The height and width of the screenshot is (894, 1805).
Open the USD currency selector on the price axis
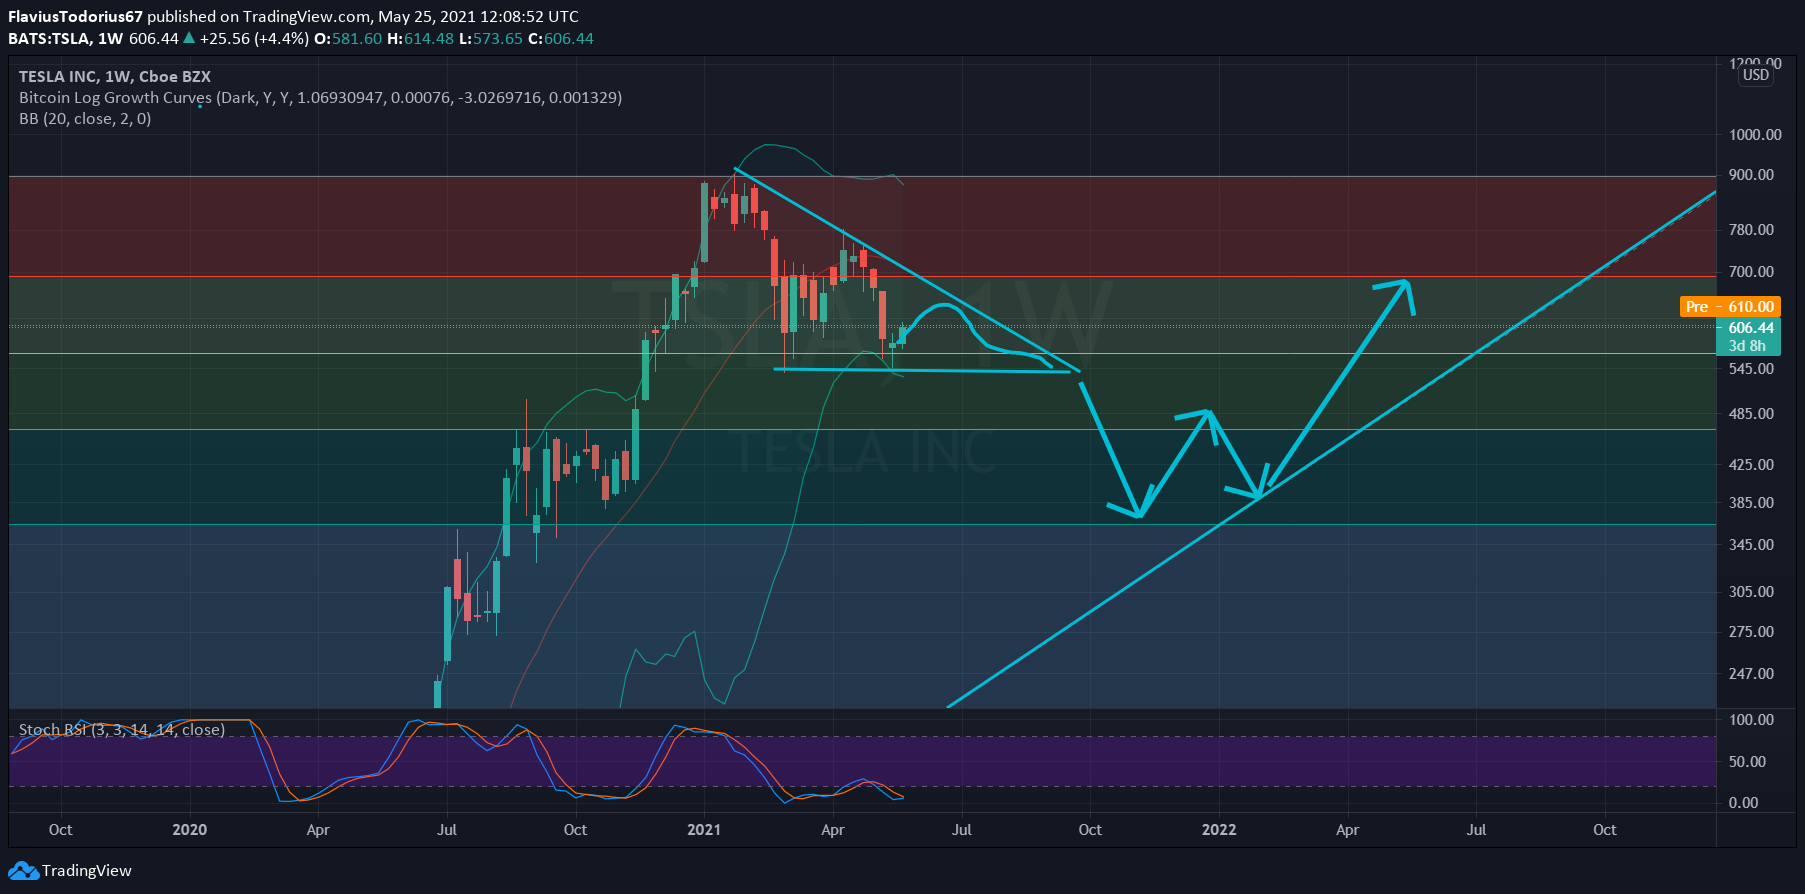pyautogui.click(x=1756, y=75)
